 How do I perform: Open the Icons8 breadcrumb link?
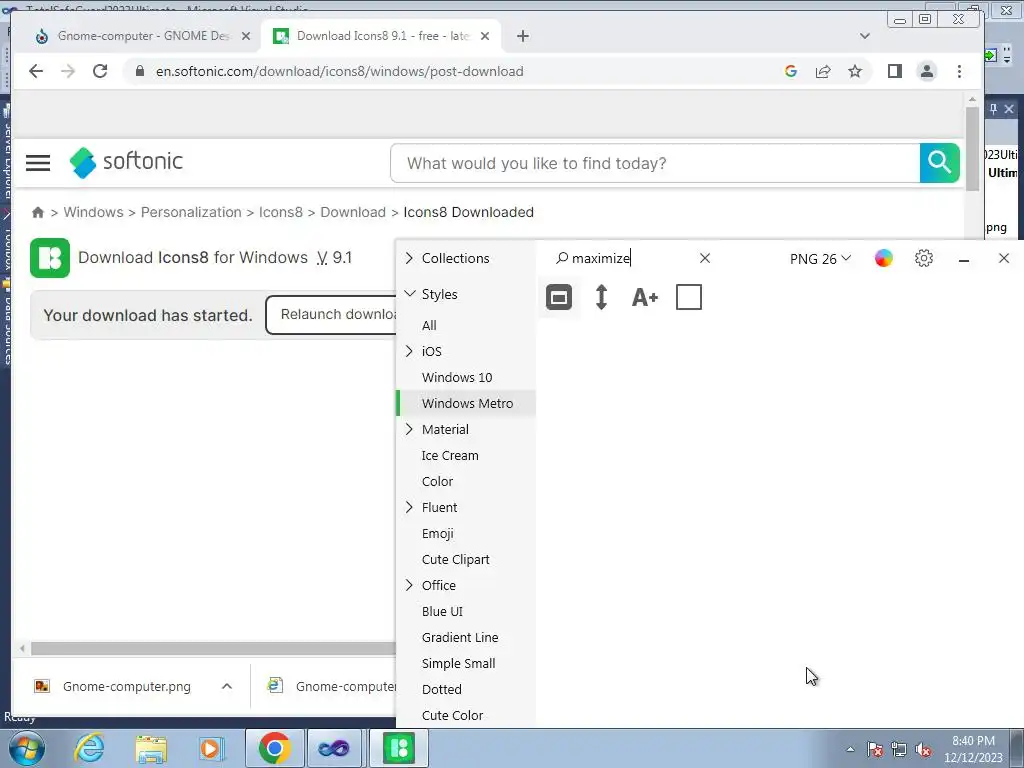point(281,212)
